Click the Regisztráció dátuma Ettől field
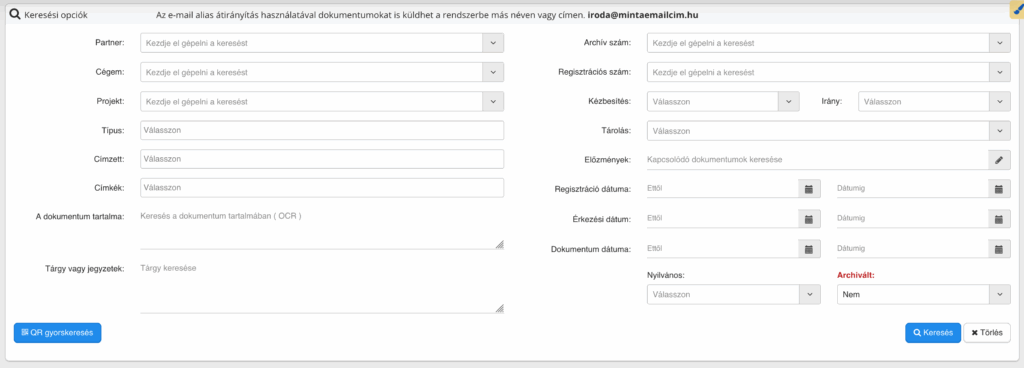Viewport: 1024px width, 368px height. click(722, 189)
